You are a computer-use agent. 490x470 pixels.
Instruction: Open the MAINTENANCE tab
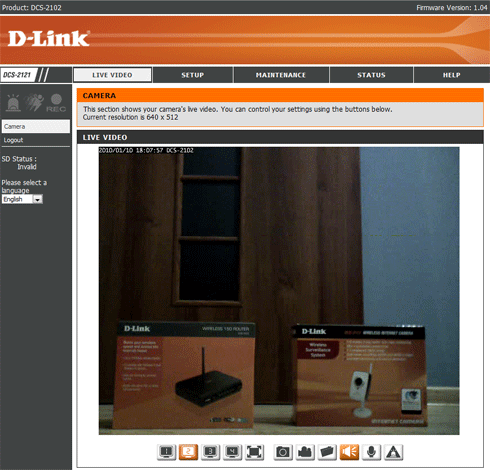(281, 75)
